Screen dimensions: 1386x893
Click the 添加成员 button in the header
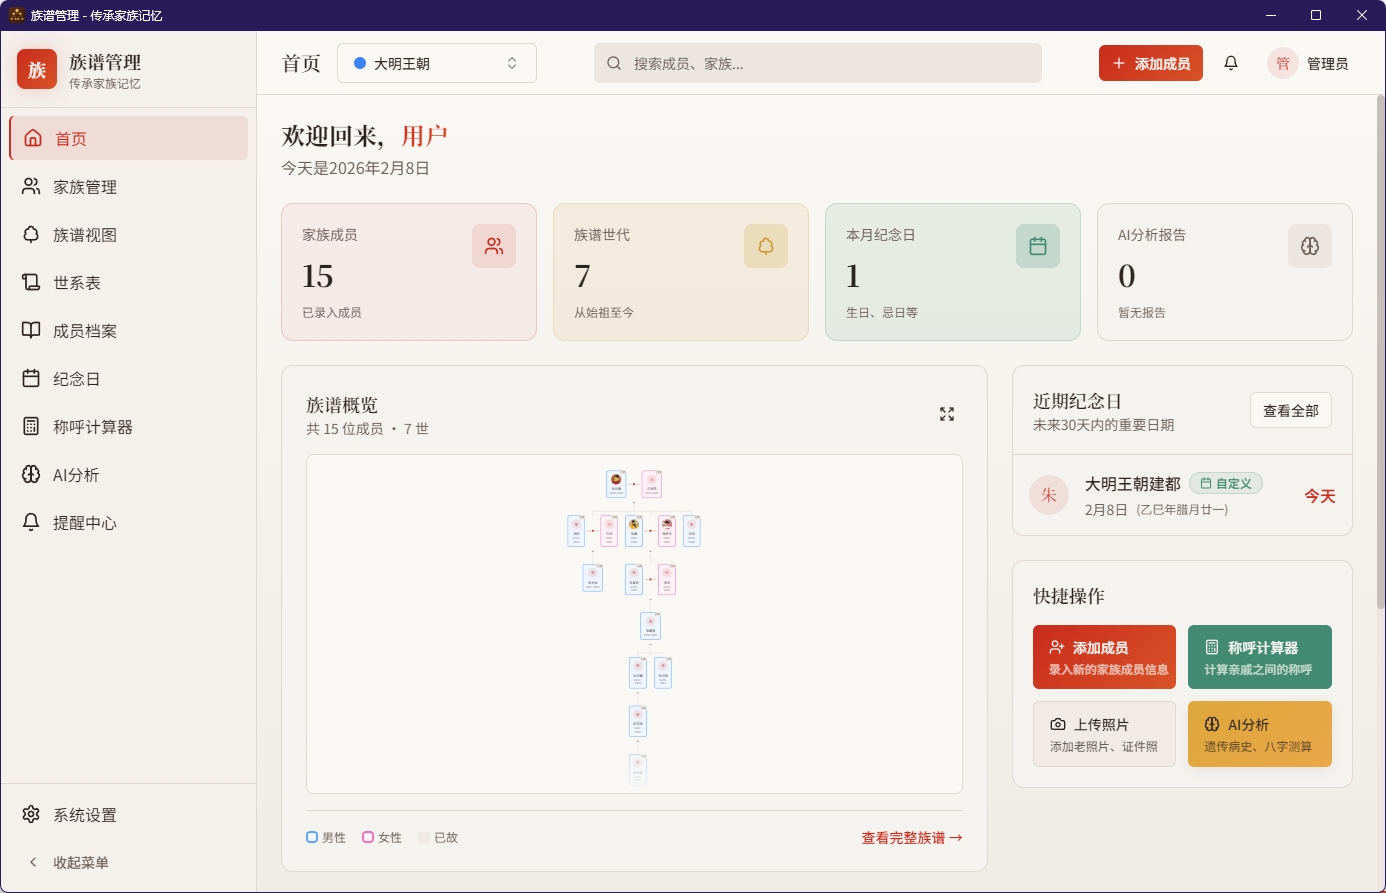[1150, 62]
